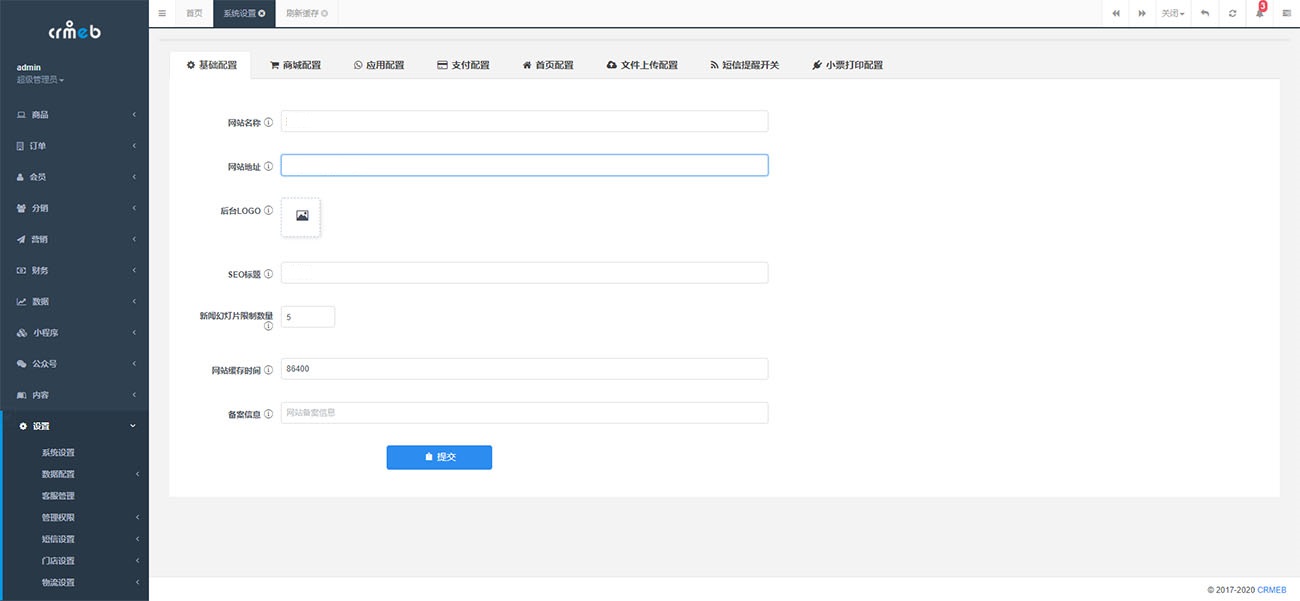Select the 小票打印配置 config tab
Screen dimensions: 1300x601
tap(848, 65)
